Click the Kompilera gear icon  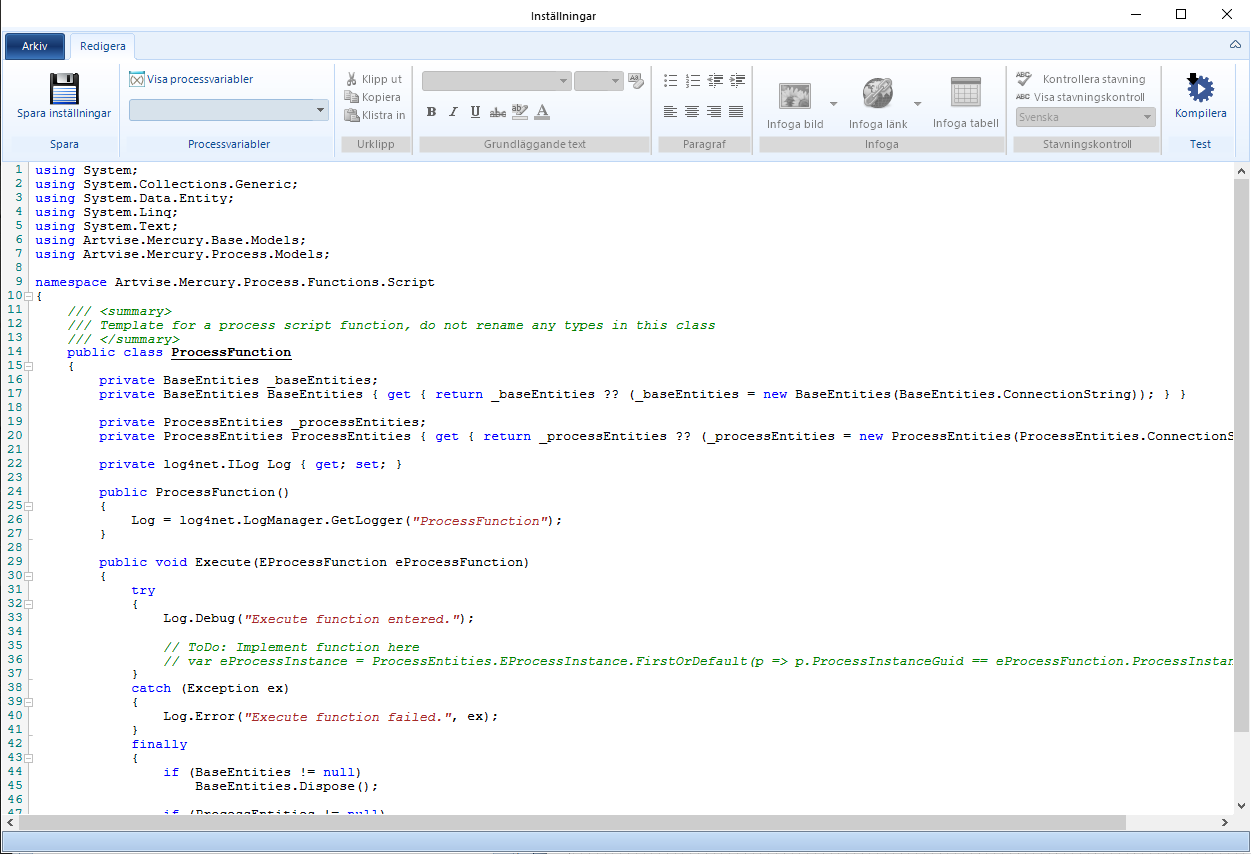pos(1200,88)
